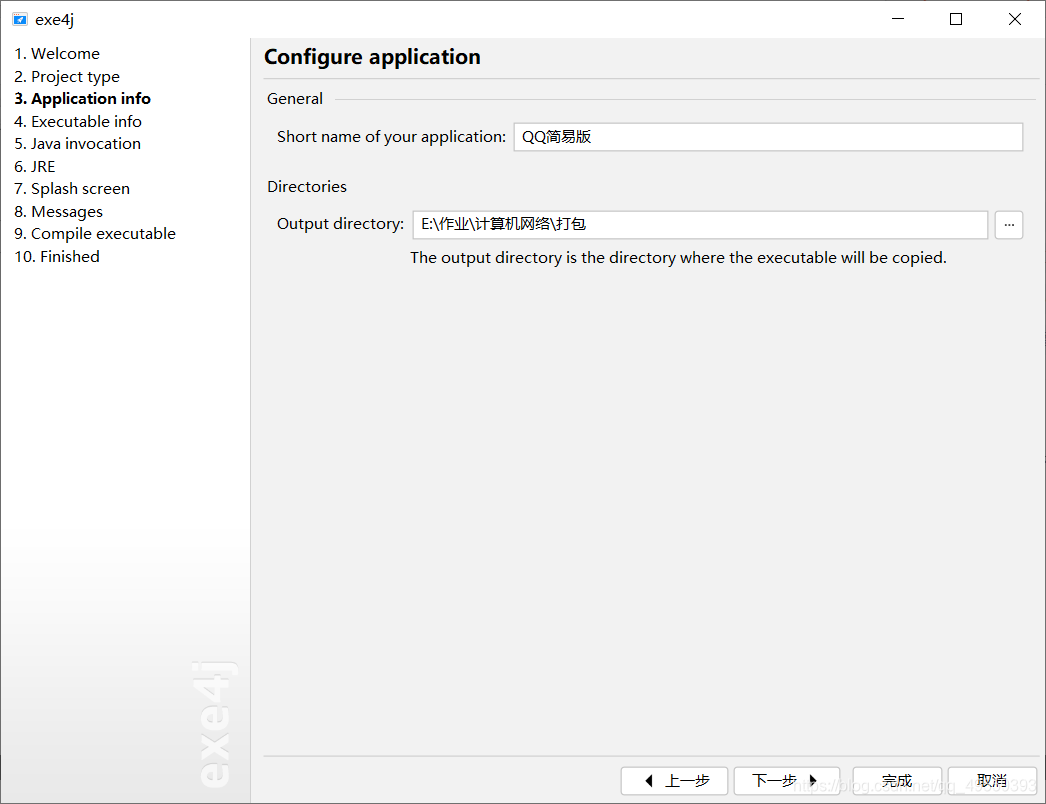Go to the Project type step
Image resolution: width=1046 pixels, height=804 pixels.
67,76
